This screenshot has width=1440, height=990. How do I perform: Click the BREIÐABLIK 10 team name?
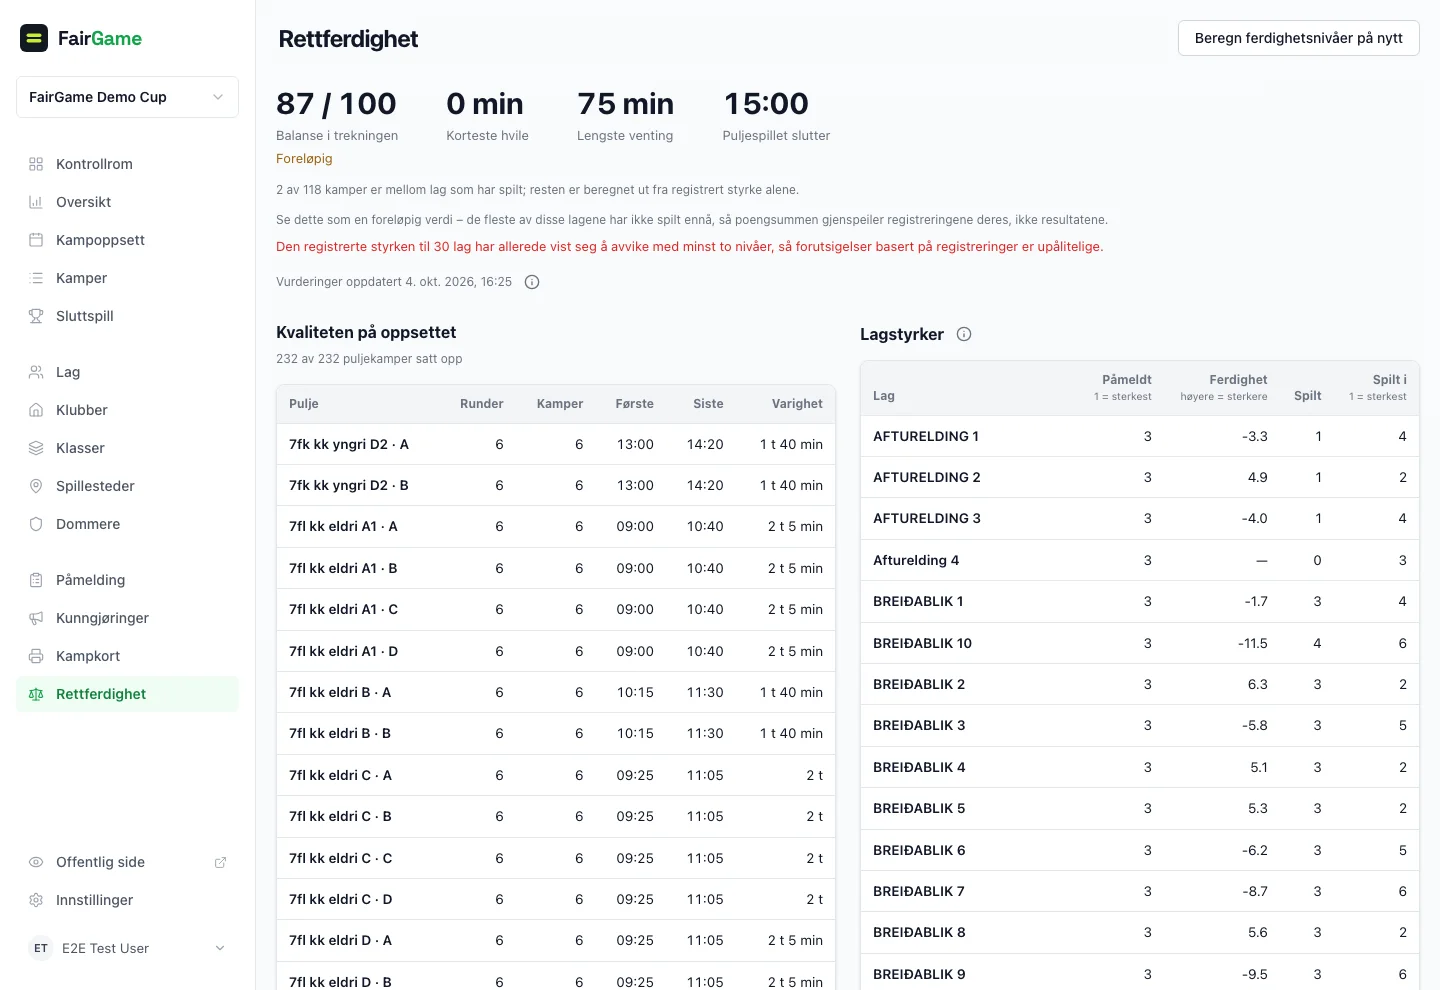(922, 643)
